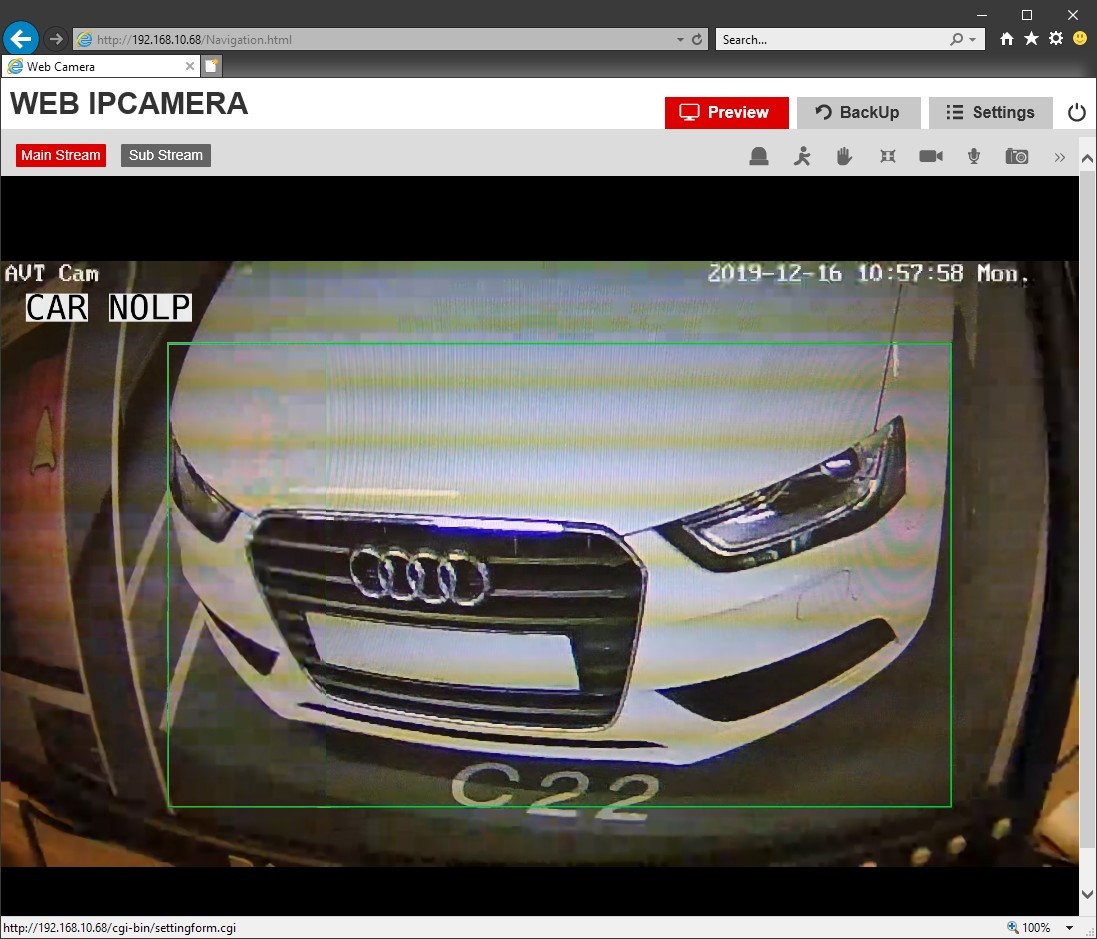Click the scrollbar up arrow
This screenshot has height=939, width=1097.
click(x=1087, y=159)
